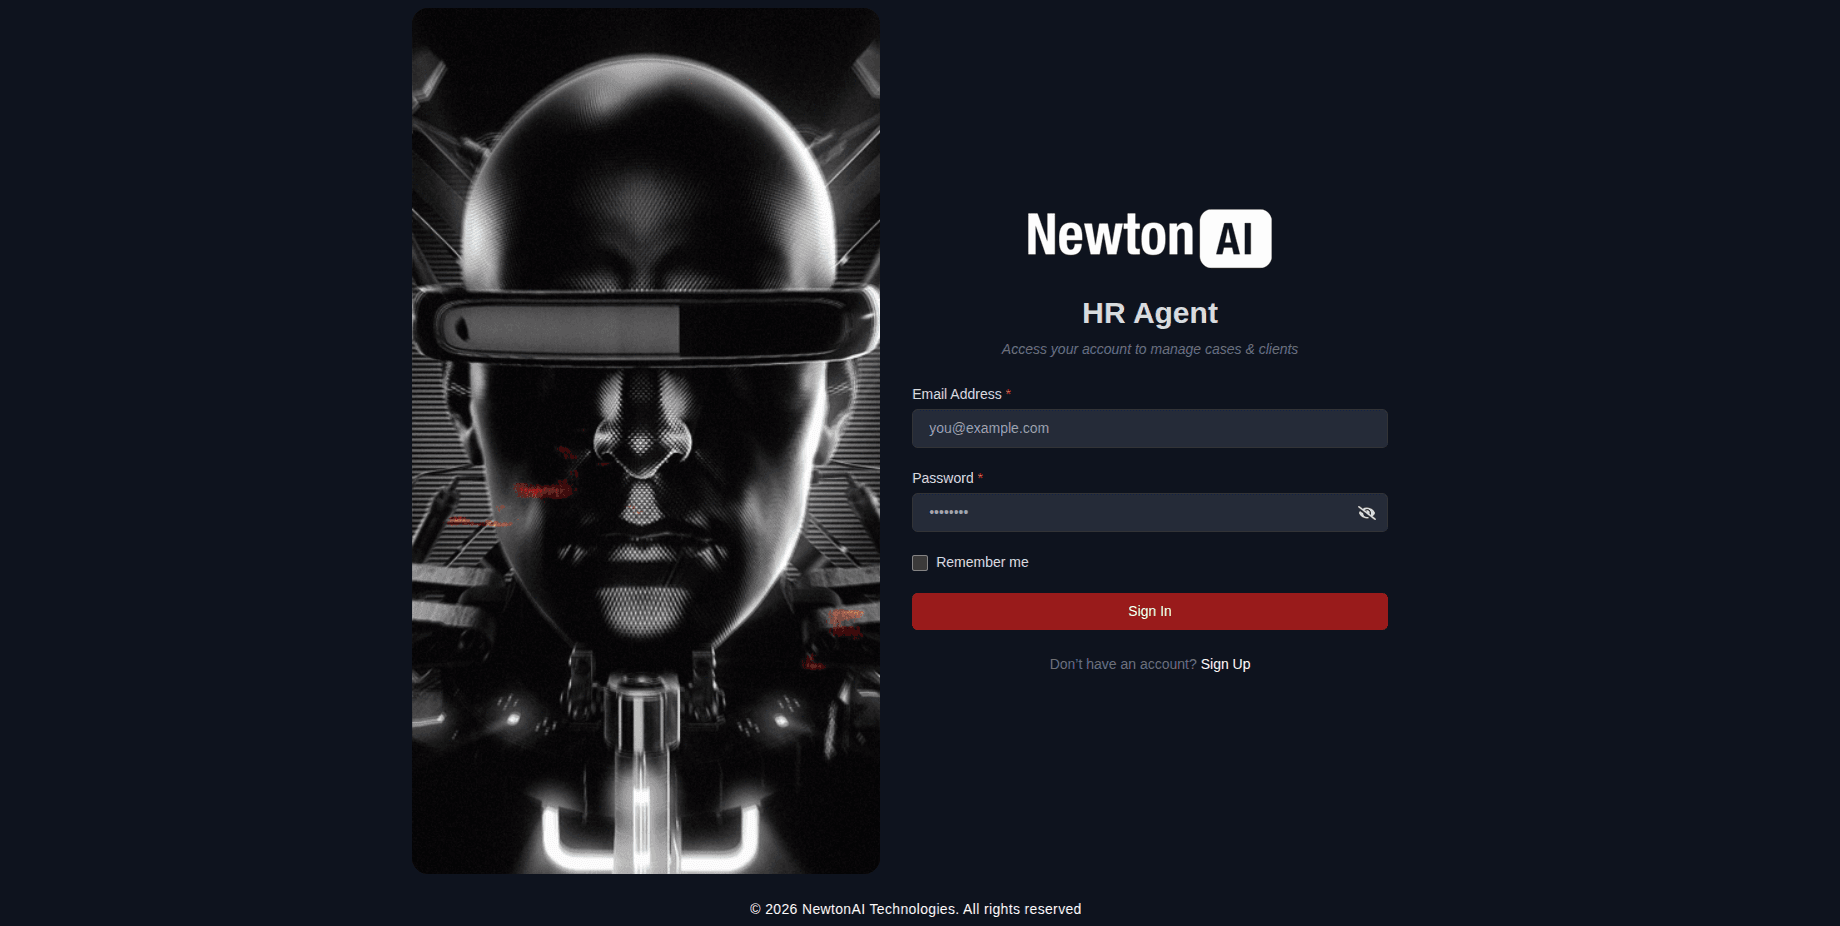Screen dimensions: 1840x926
Task: Click the 'Don't have an account?' text
Action: point(1122,664)
